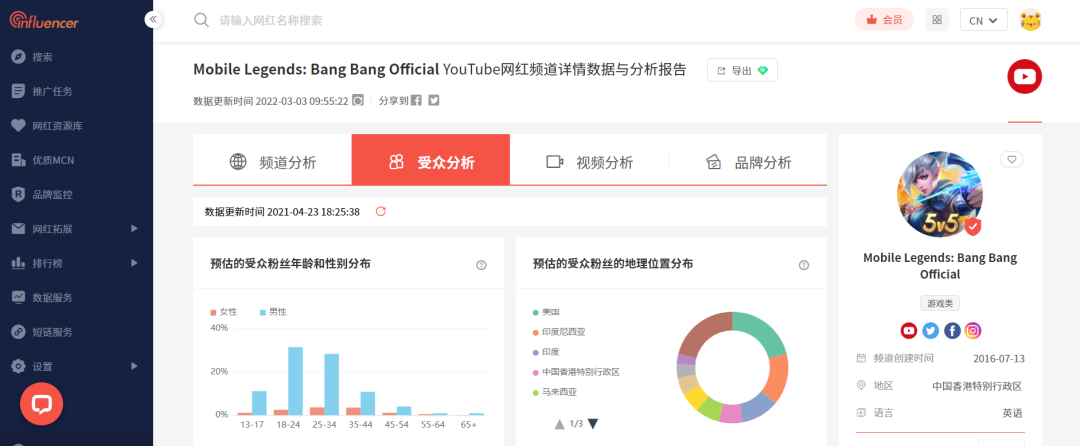The height and width of the screenshot is (446, 1080).
Task: Click the 英语 language value
Action: tap(1012, 414)
